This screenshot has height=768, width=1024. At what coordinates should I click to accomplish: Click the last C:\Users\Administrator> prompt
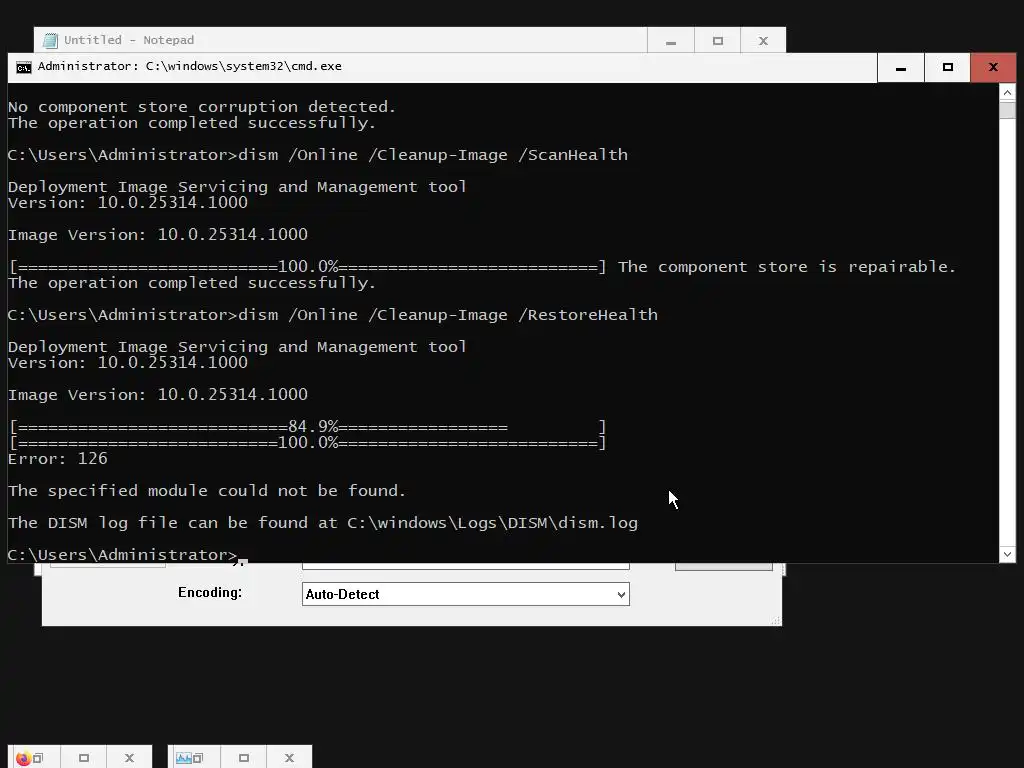[x=123, y=554]
